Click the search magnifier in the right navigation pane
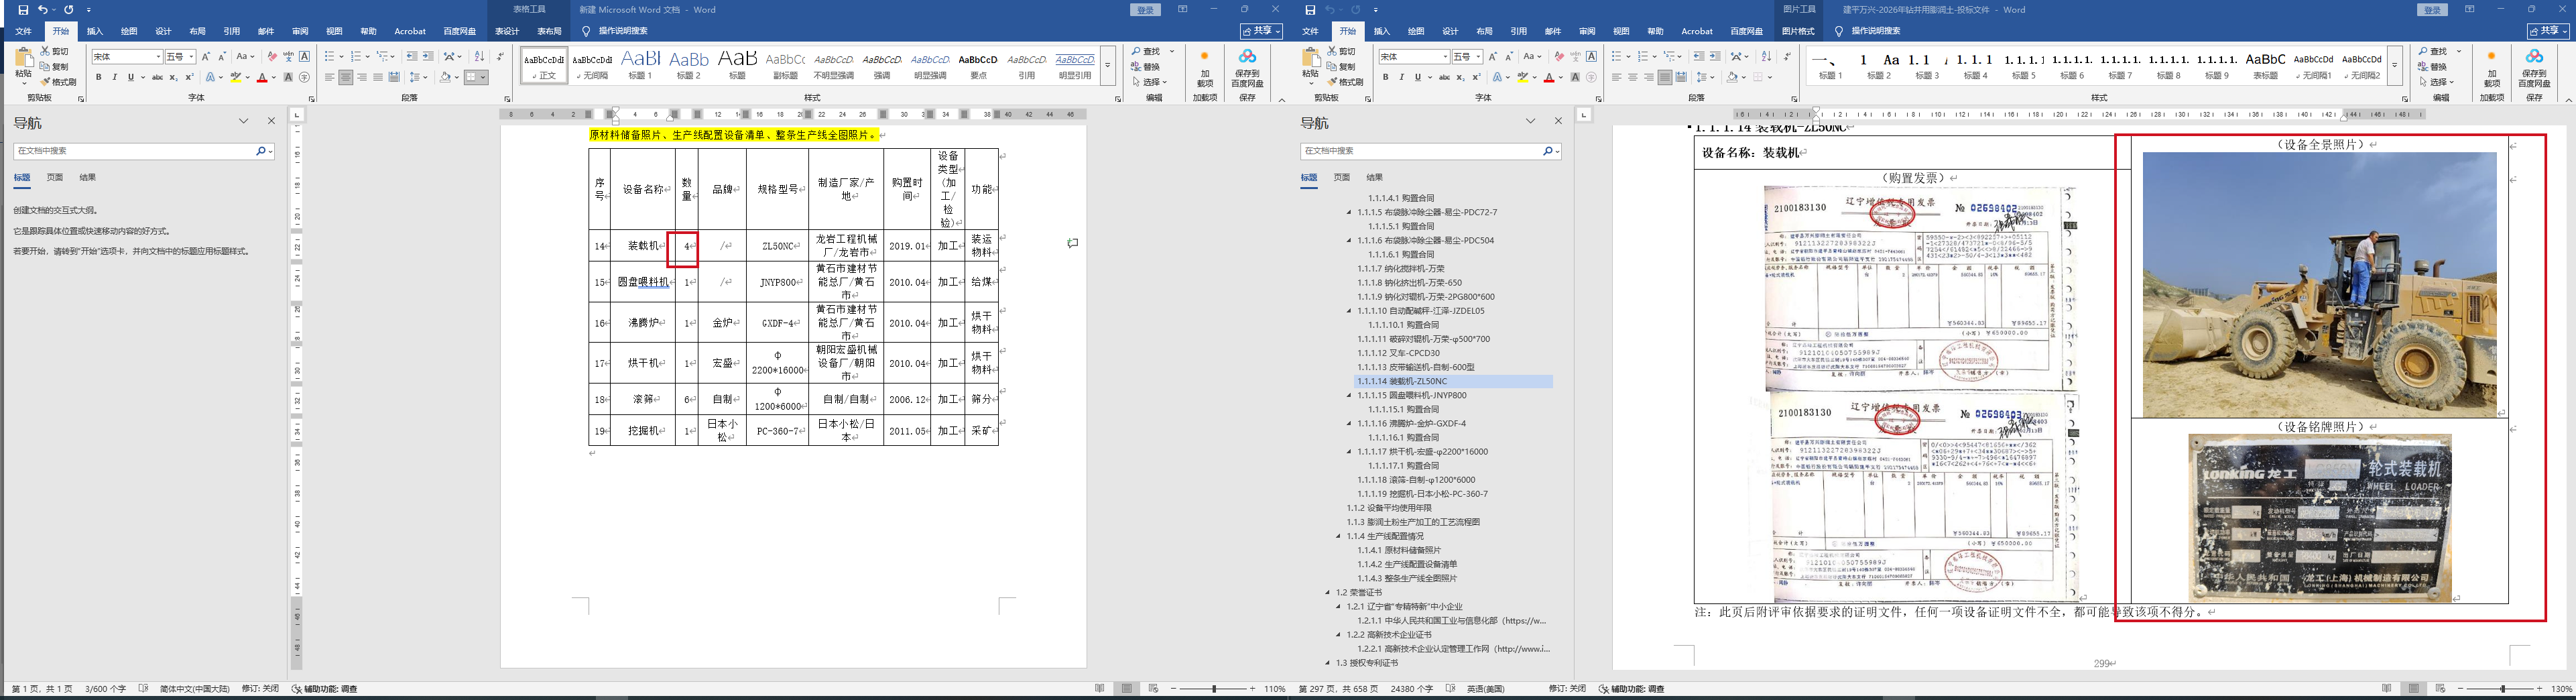Viewport: 2576px width, 700px height. 1547,151
